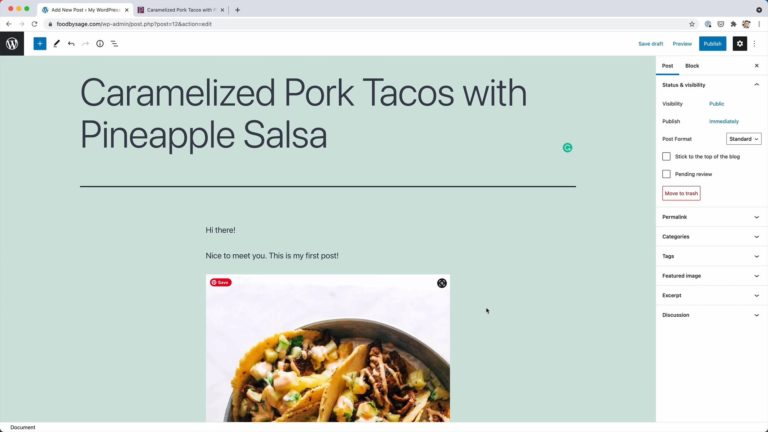
Task: Click the 'Hi there!' paragraph
Action: click(220, 230)
